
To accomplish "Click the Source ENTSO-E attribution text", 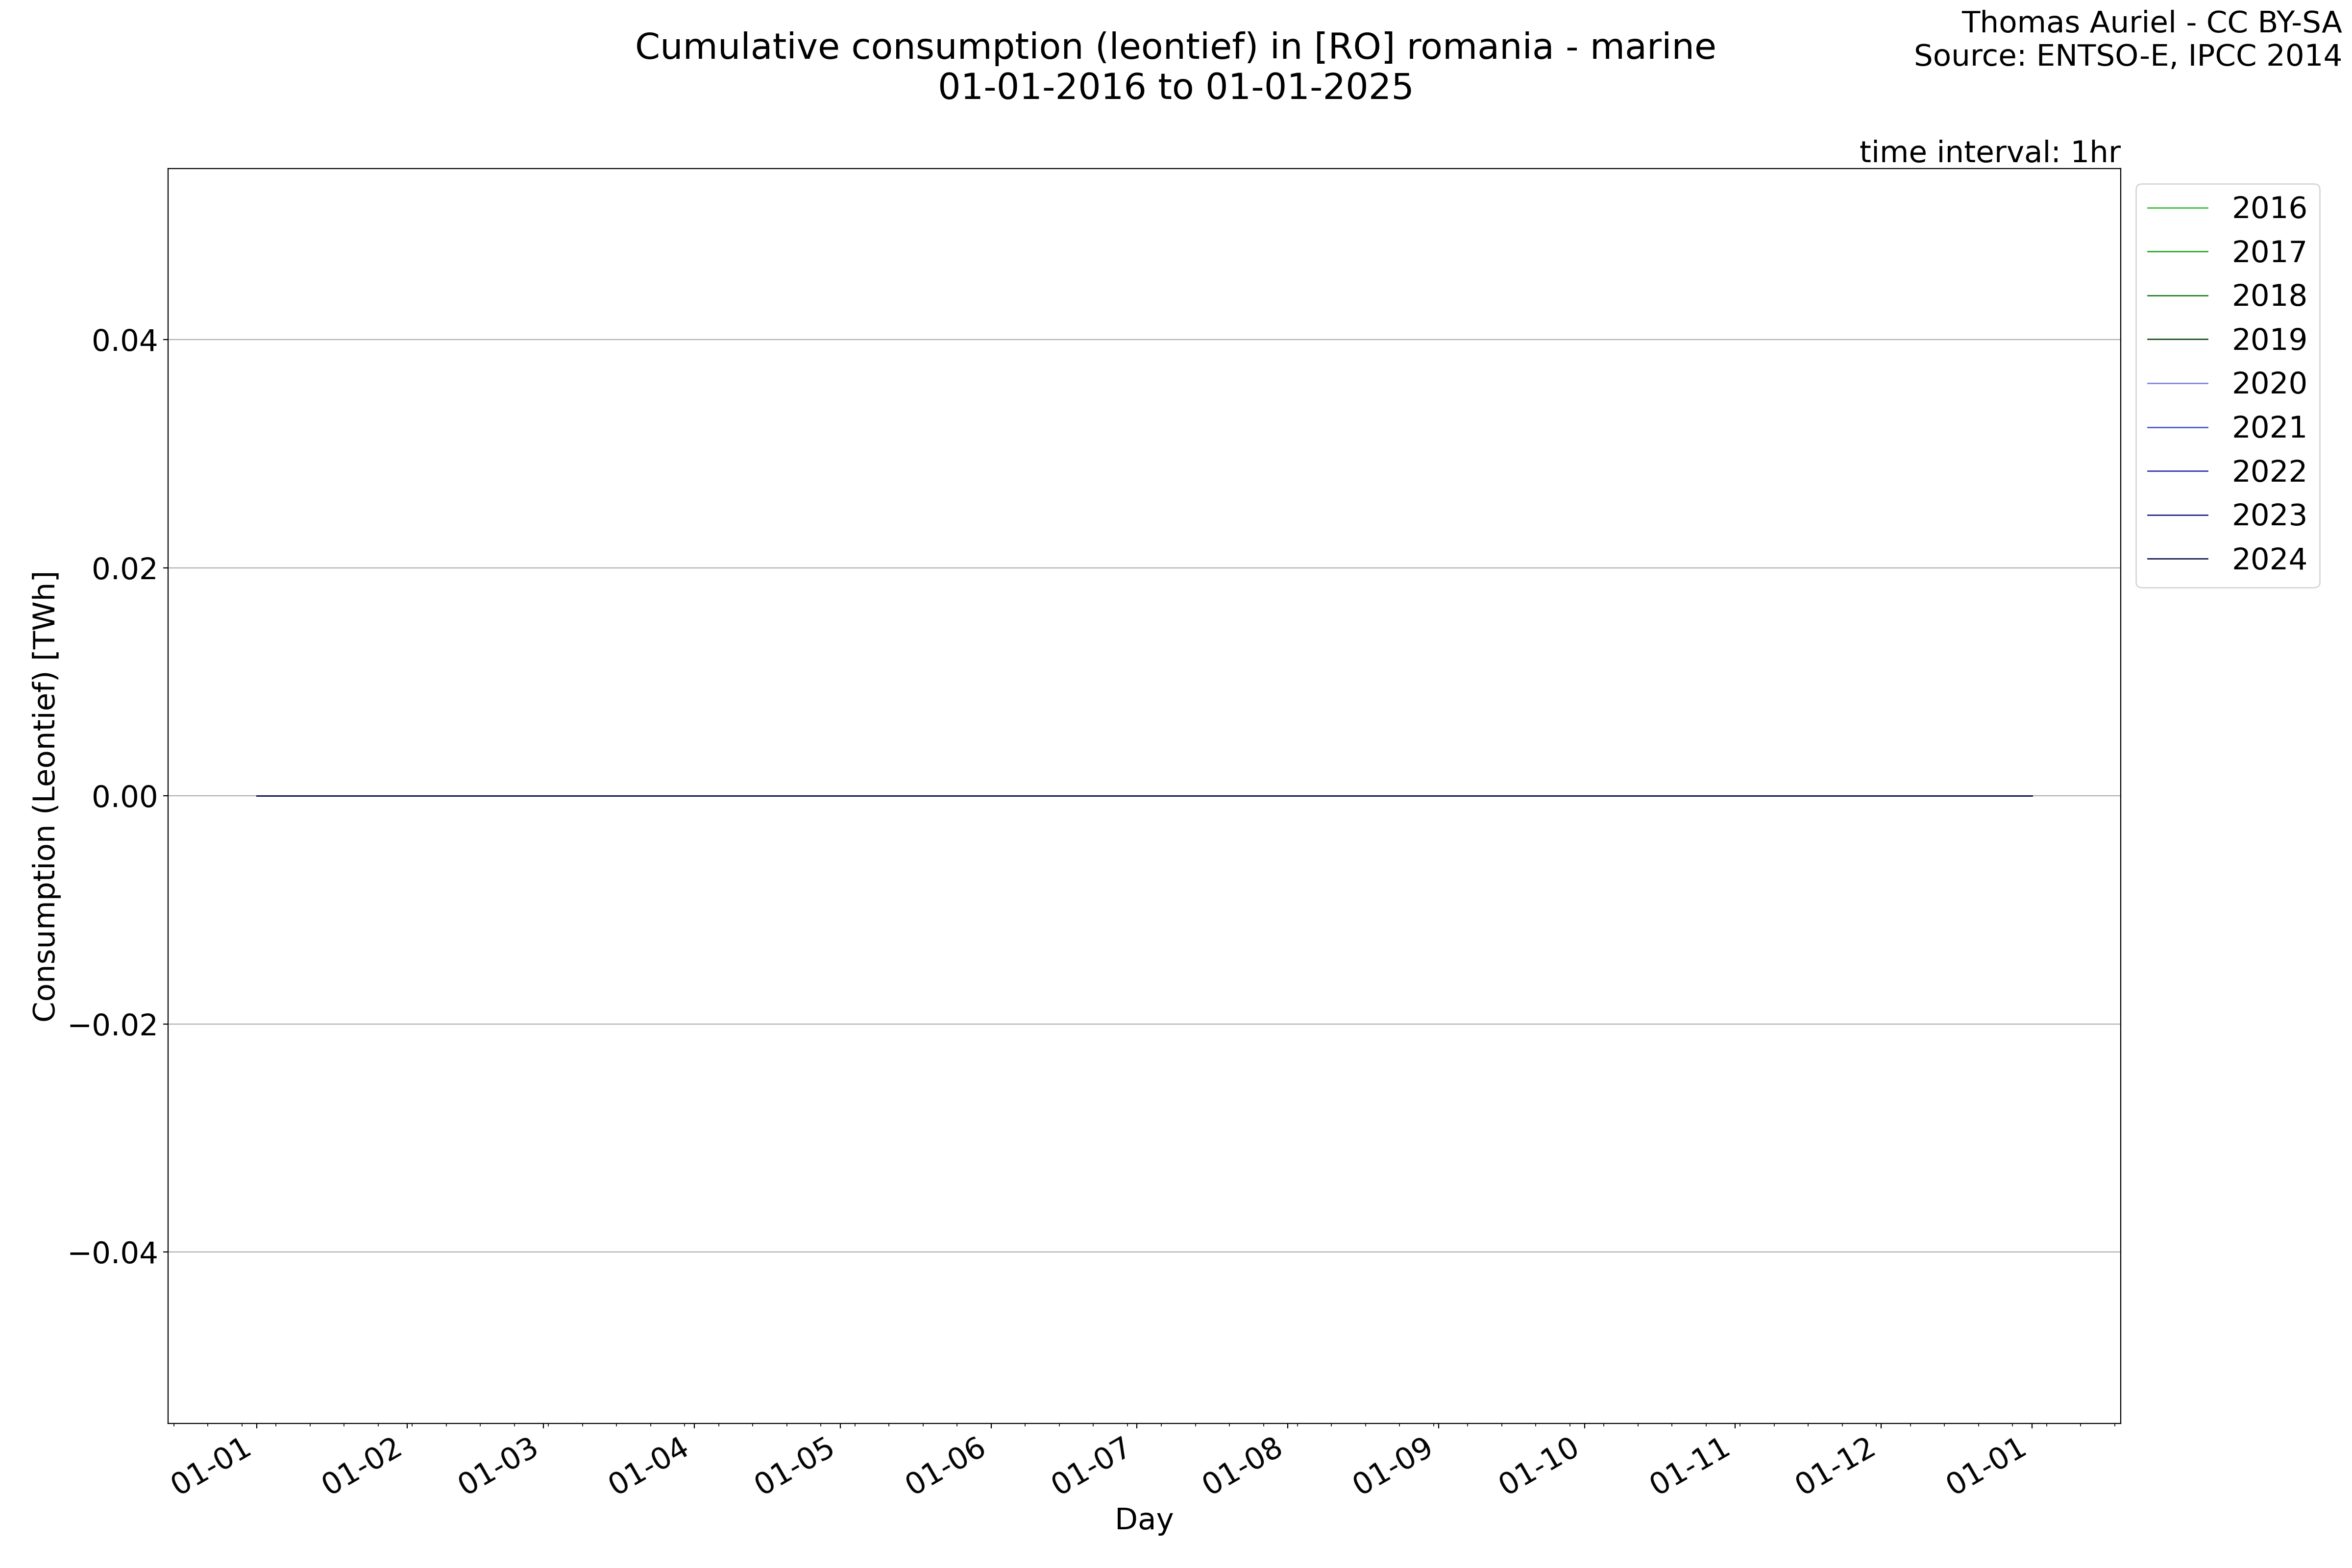I will 2127,56.
